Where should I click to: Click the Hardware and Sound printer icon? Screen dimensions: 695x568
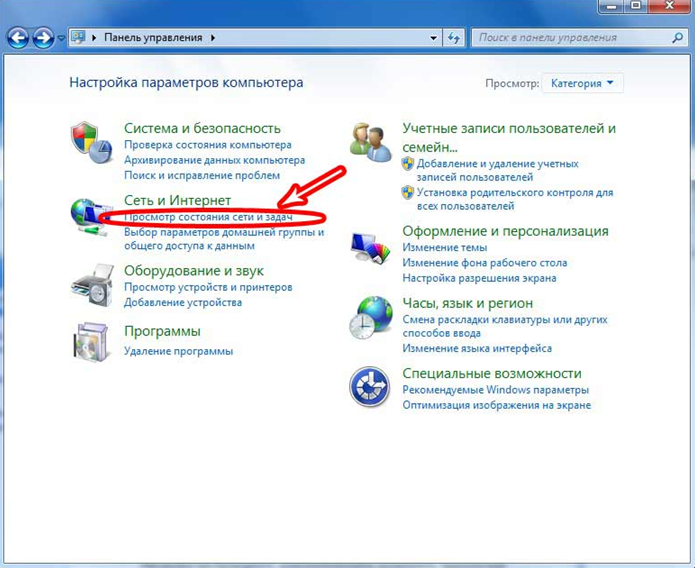pyautogui.click(x=91, y=284)
